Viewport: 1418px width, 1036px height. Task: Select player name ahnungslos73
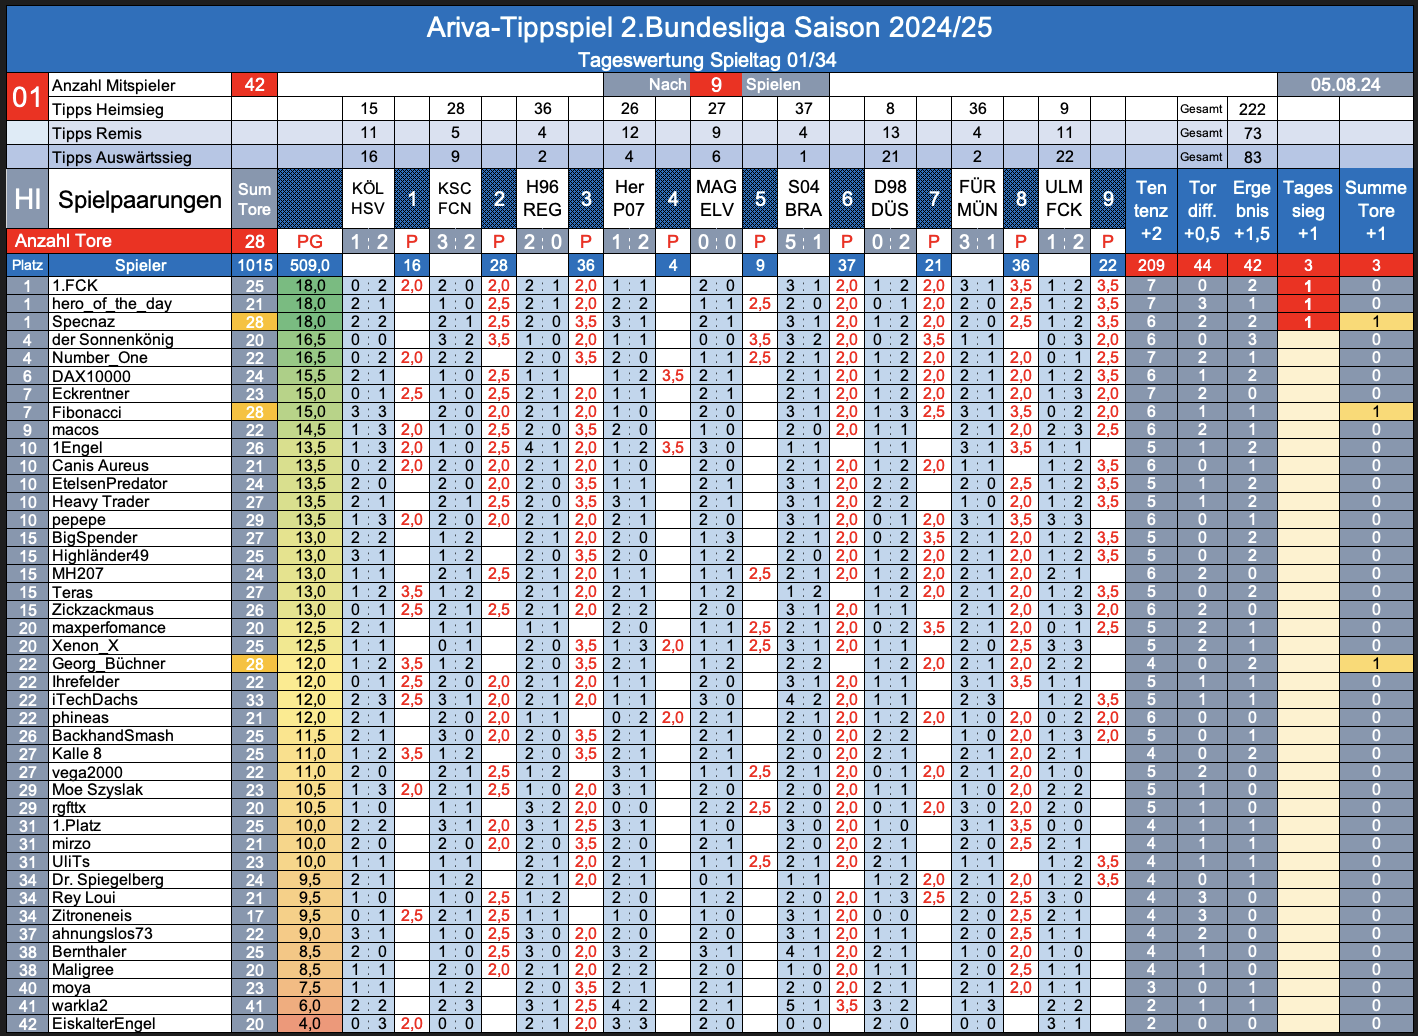pos(102,933)
